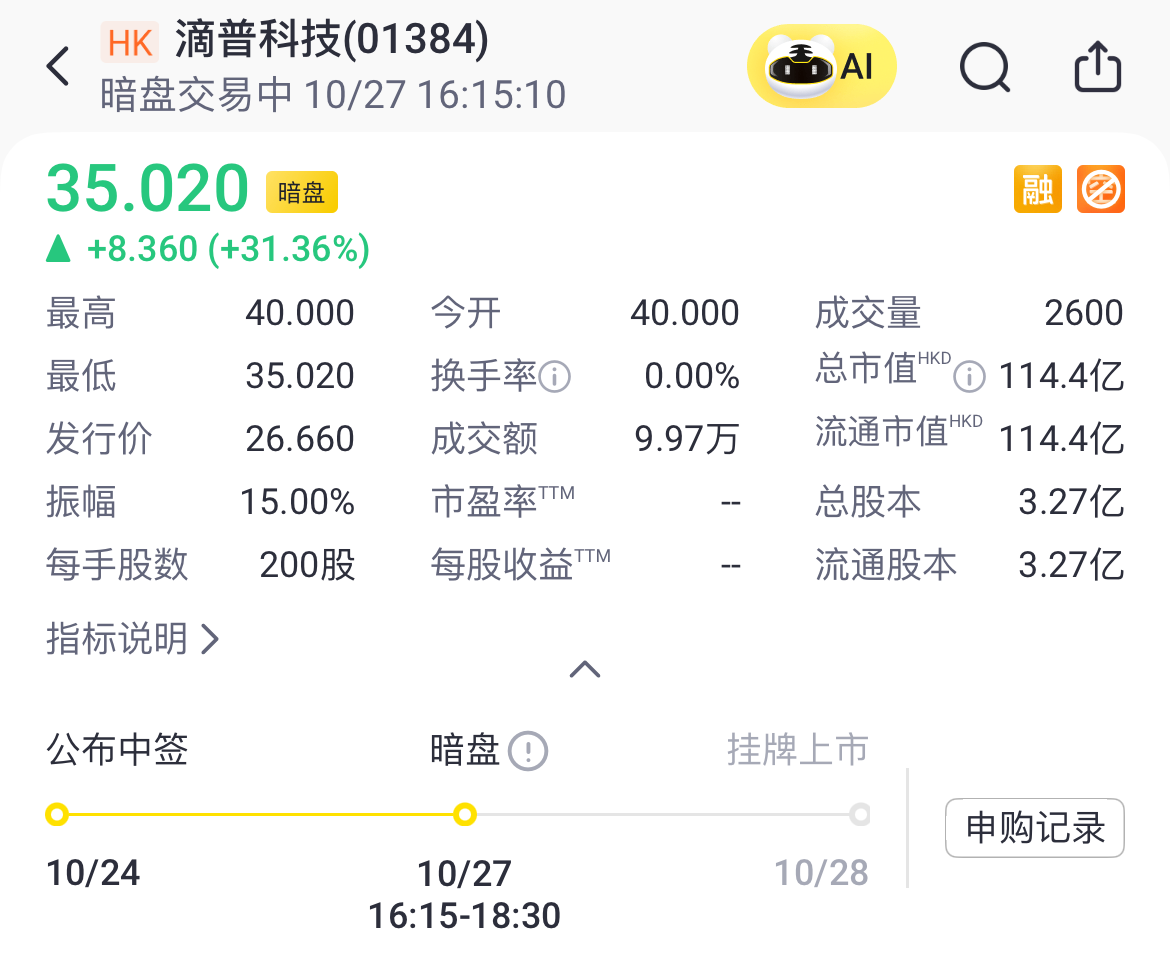
Task: Tap the 每手股数 value 200股
Action: (x=307, y=565)
